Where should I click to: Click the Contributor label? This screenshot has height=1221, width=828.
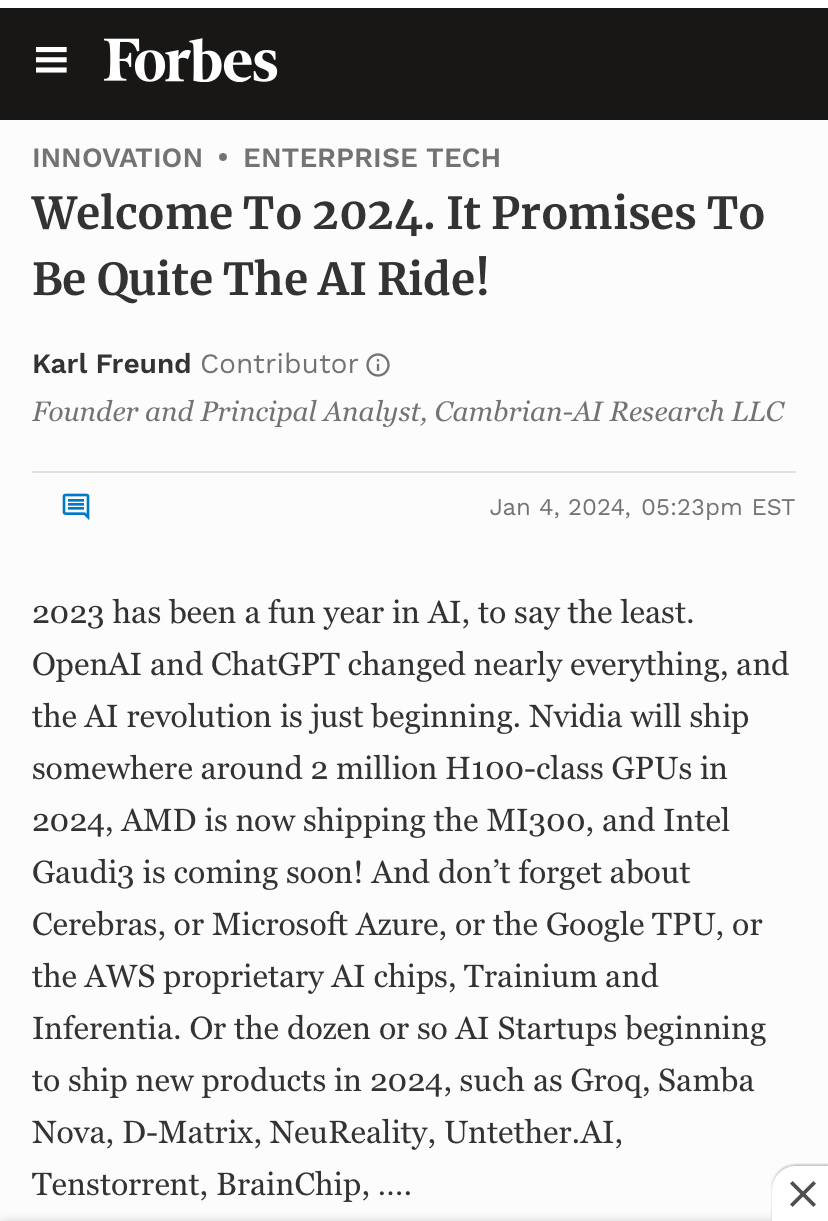coord(279,364)
